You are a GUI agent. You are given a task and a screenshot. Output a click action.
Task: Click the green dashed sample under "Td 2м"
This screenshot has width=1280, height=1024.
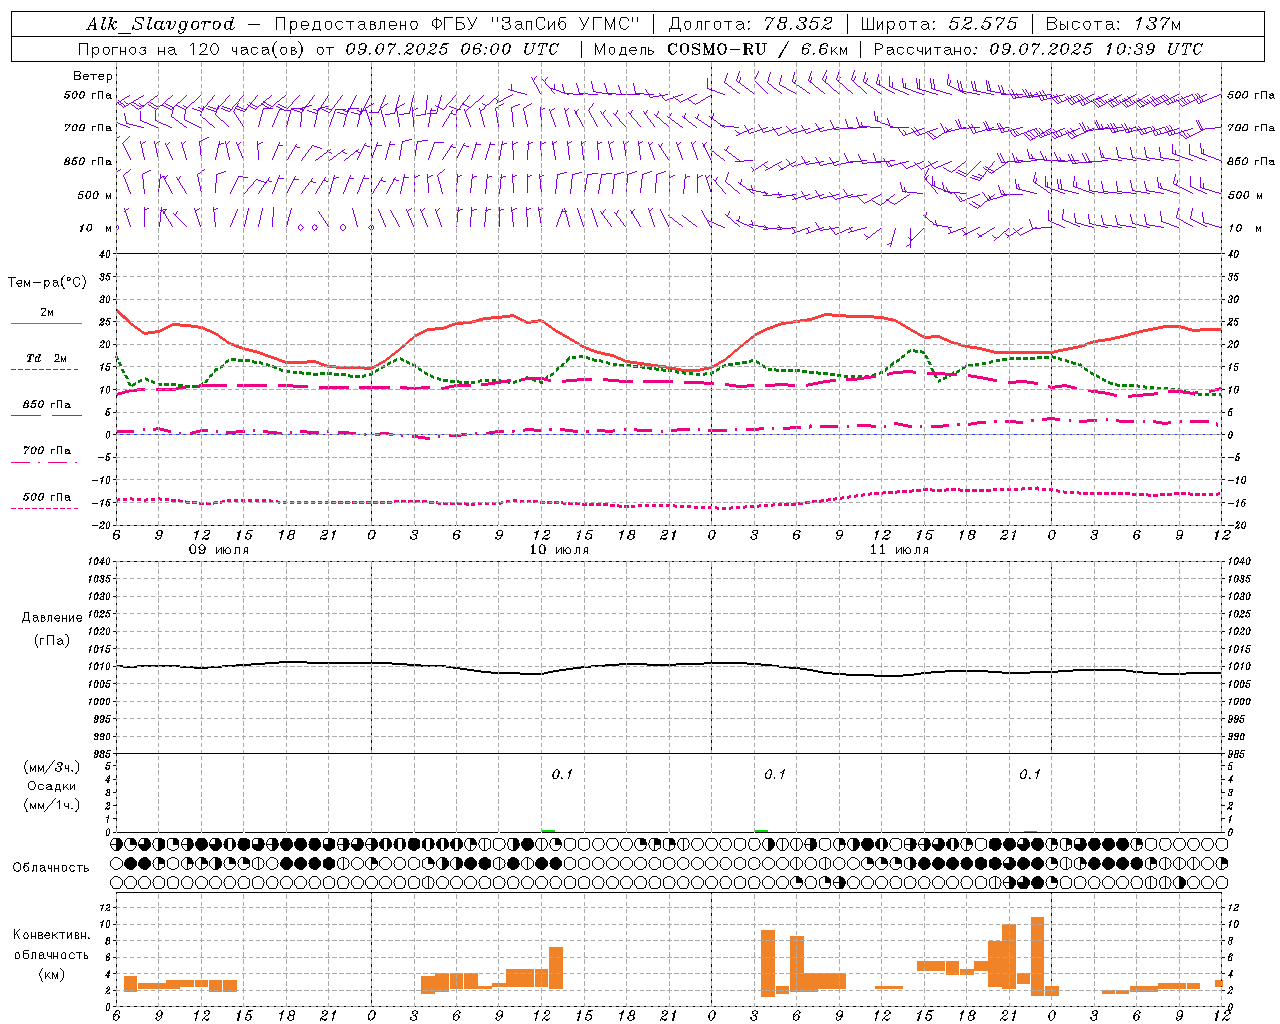coord(44,370)
